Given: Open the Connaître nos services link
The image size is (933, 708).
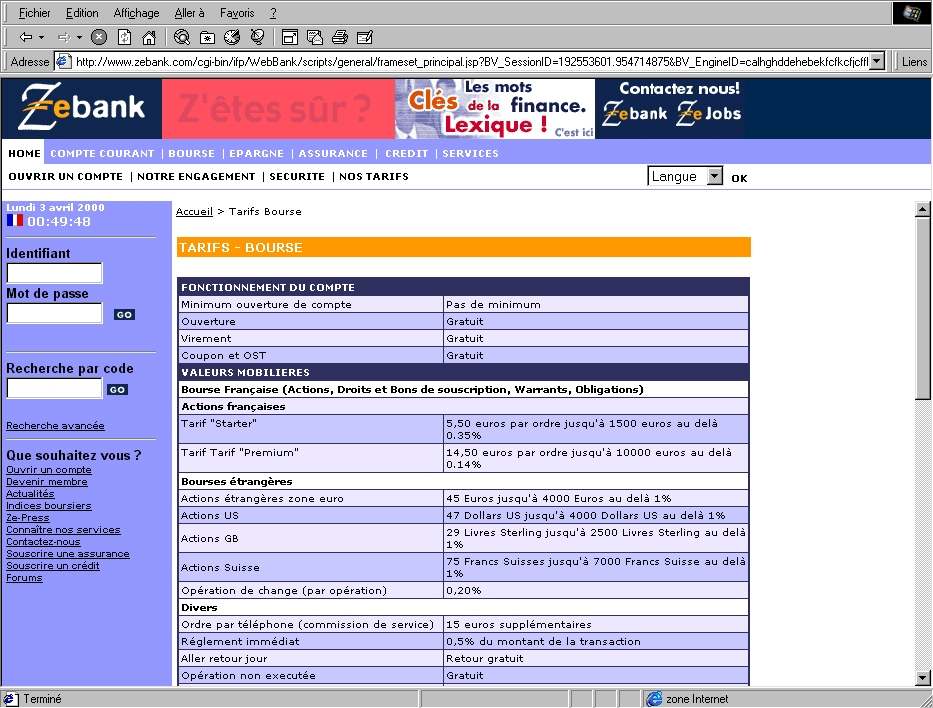Looking at the screenshot, I should coord(63,530).
